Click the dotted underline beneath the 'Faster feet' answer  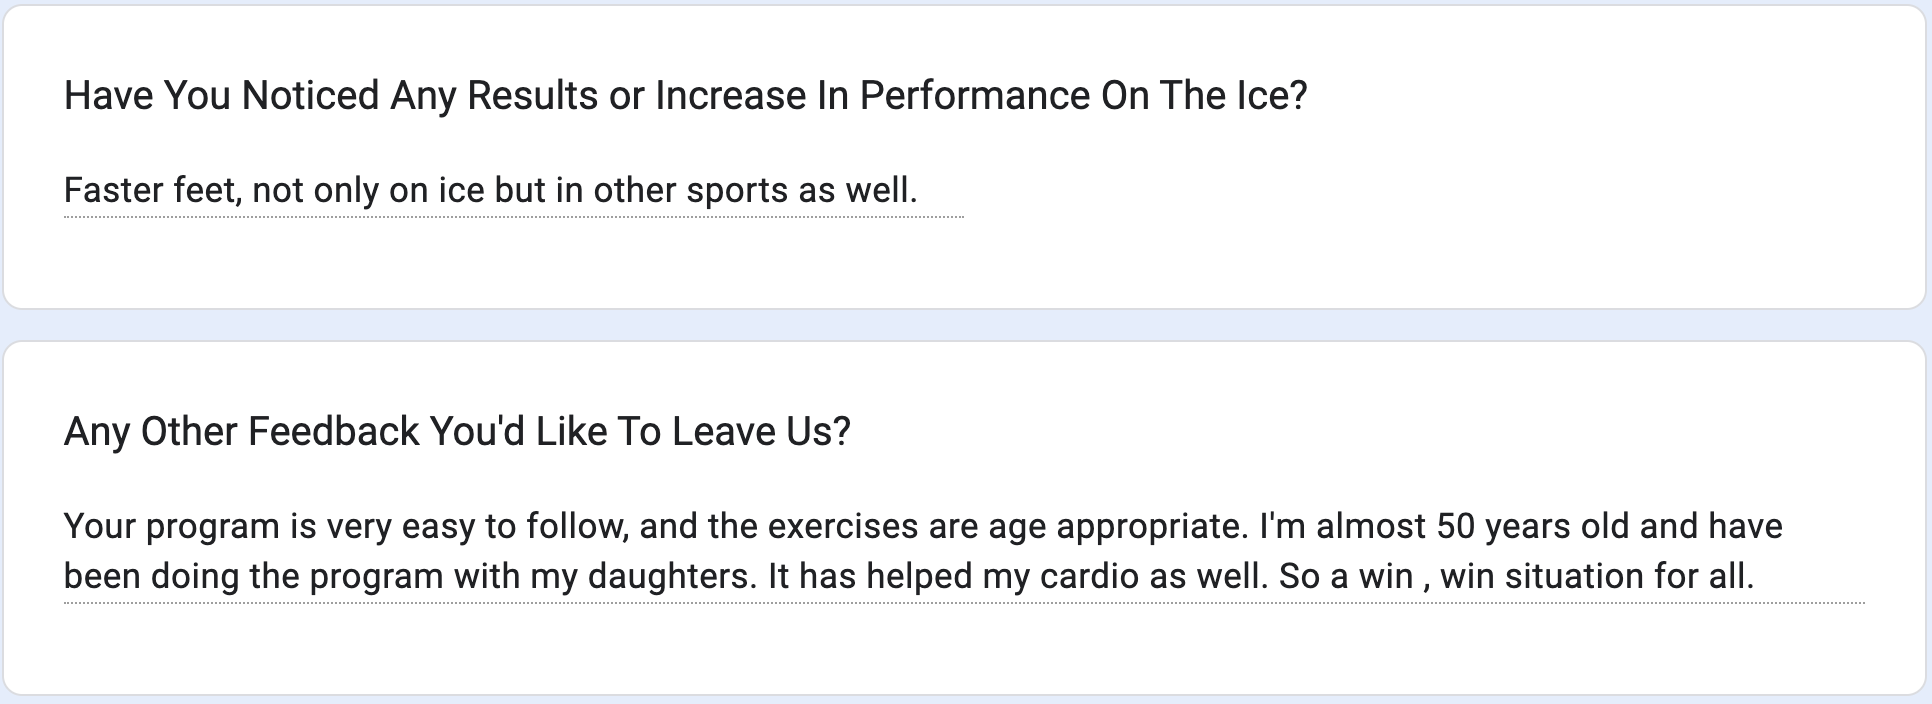click(x=514, y=216)
